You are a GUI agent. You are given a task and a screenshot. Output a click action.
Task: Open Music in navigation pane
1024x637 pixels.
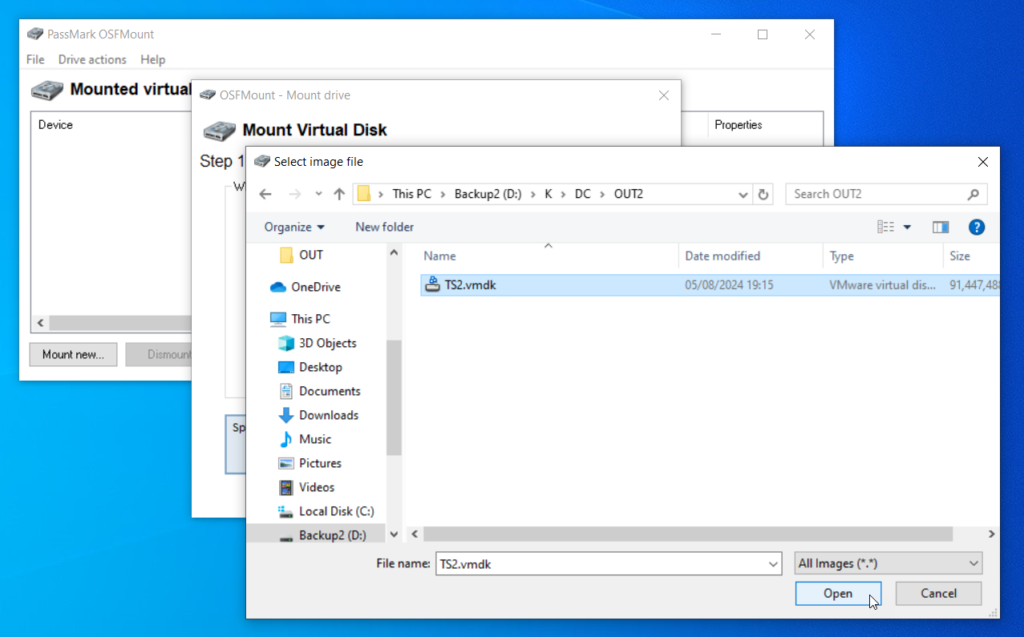pos(315,440)
